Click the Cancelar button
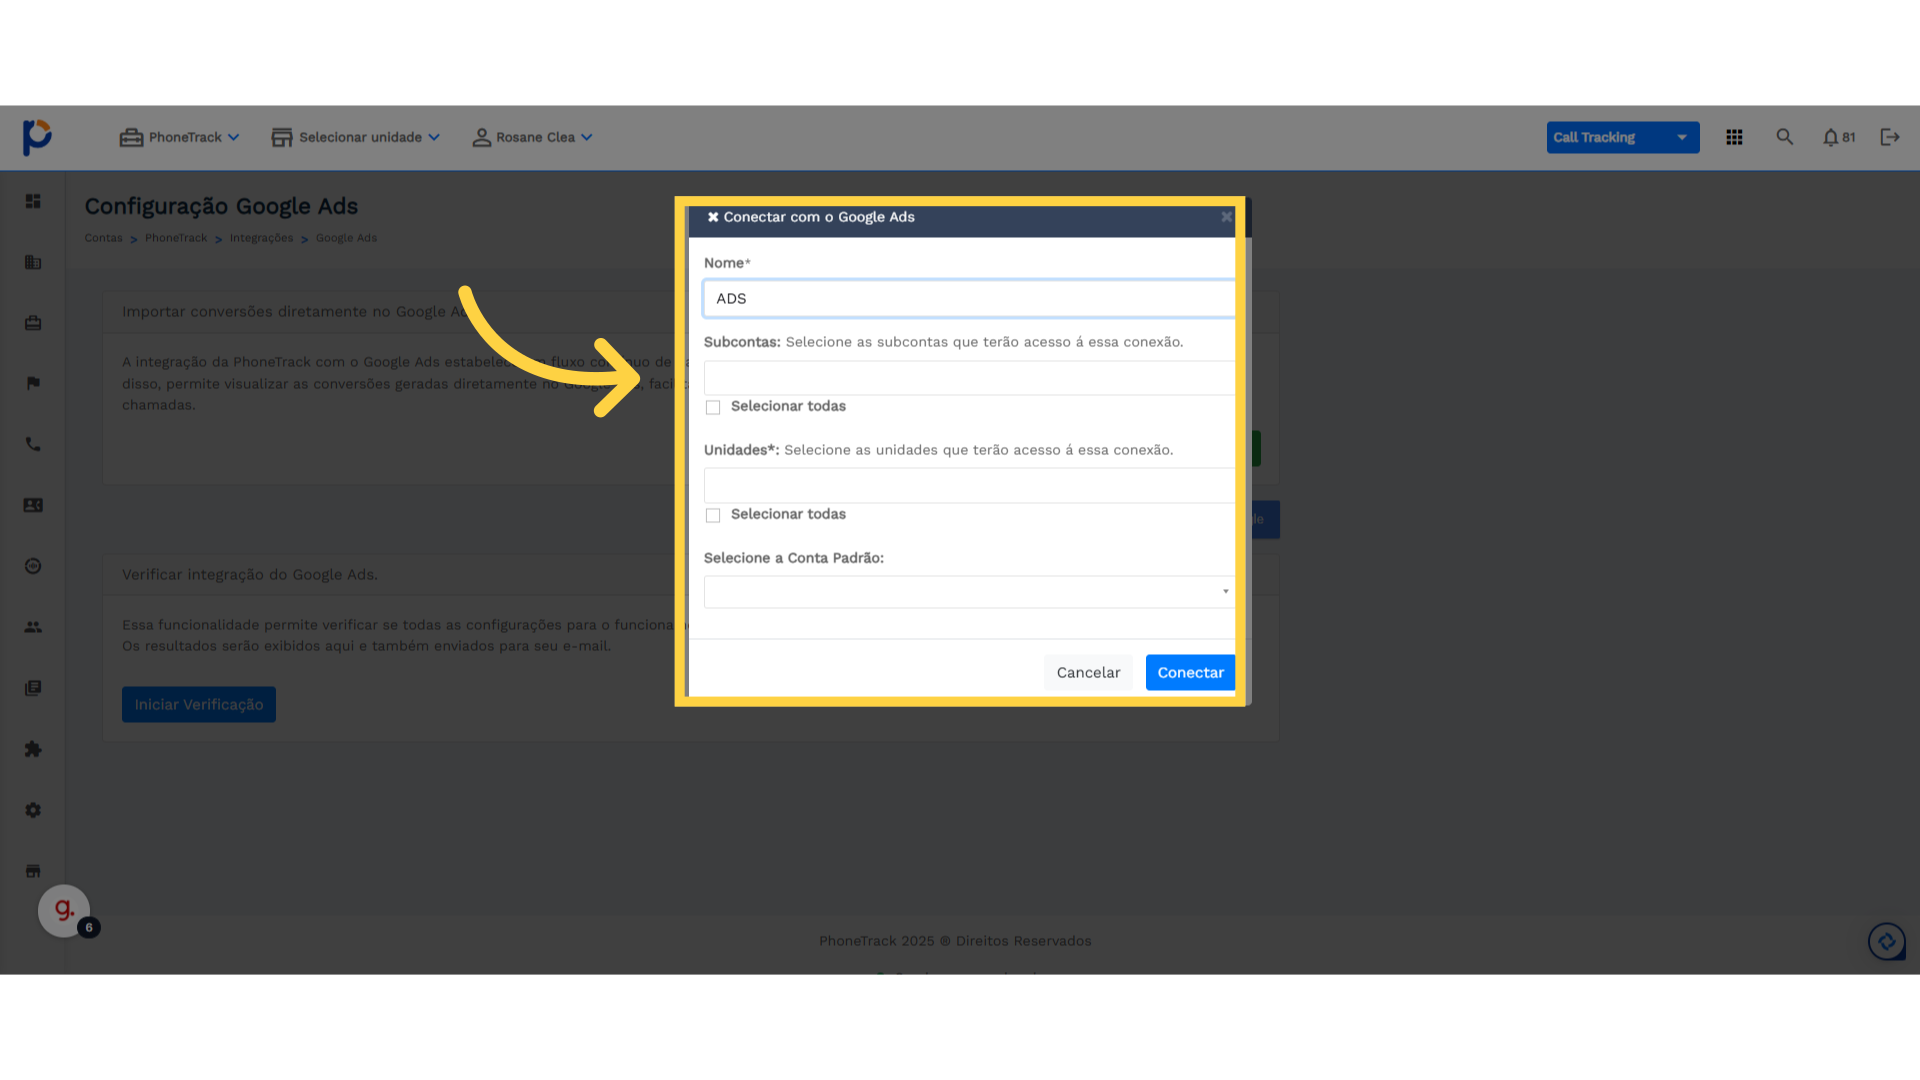 click(1088, 673)
